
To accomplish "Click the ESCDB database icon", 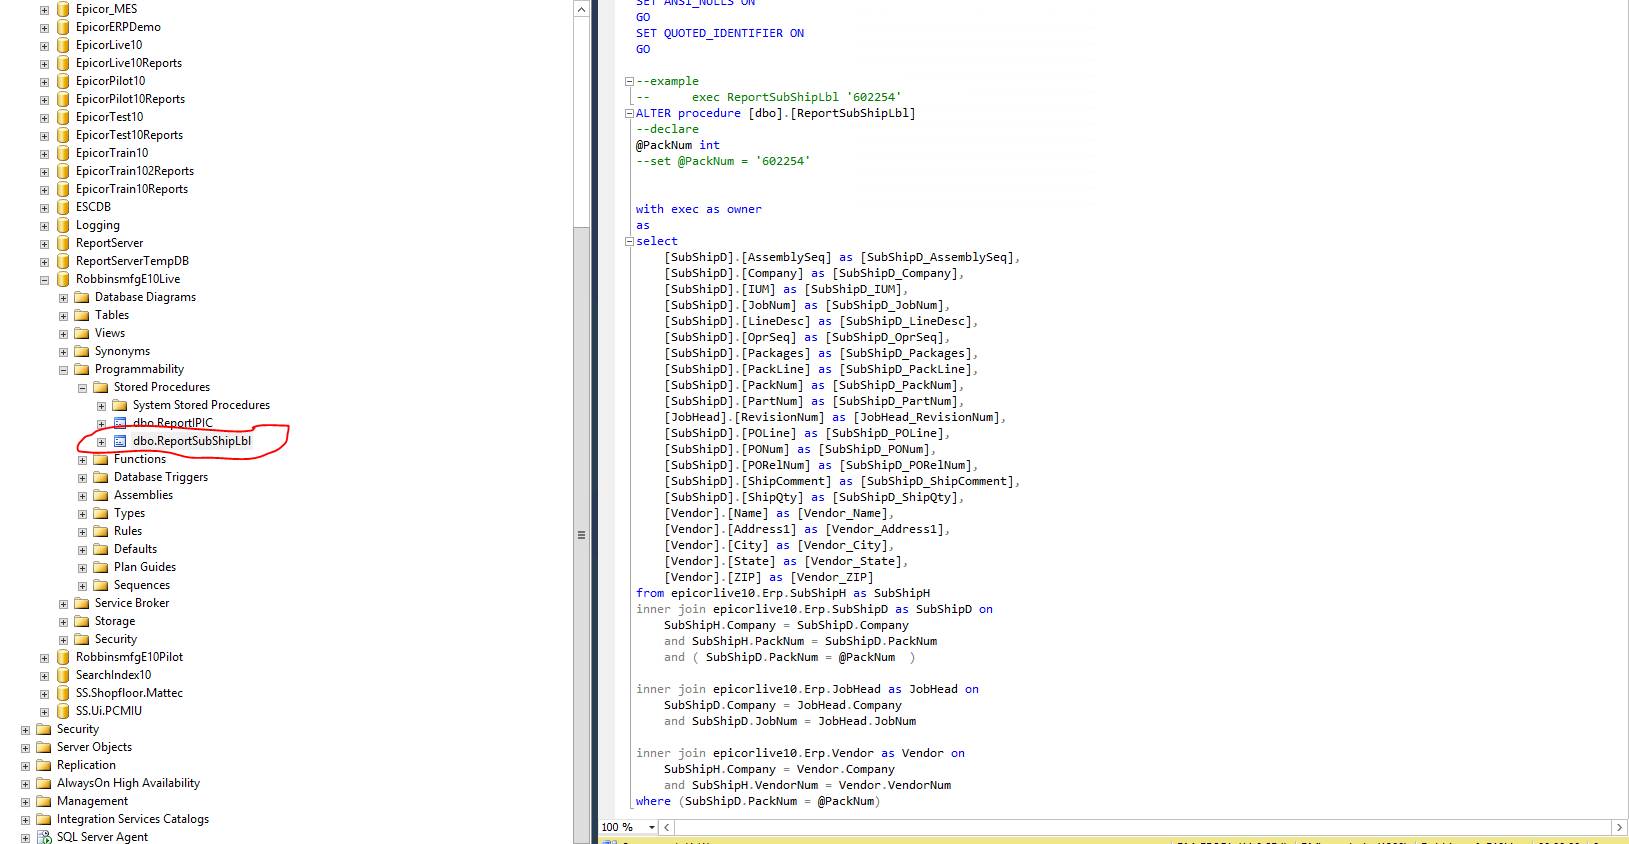I will [x=63, y=207].
